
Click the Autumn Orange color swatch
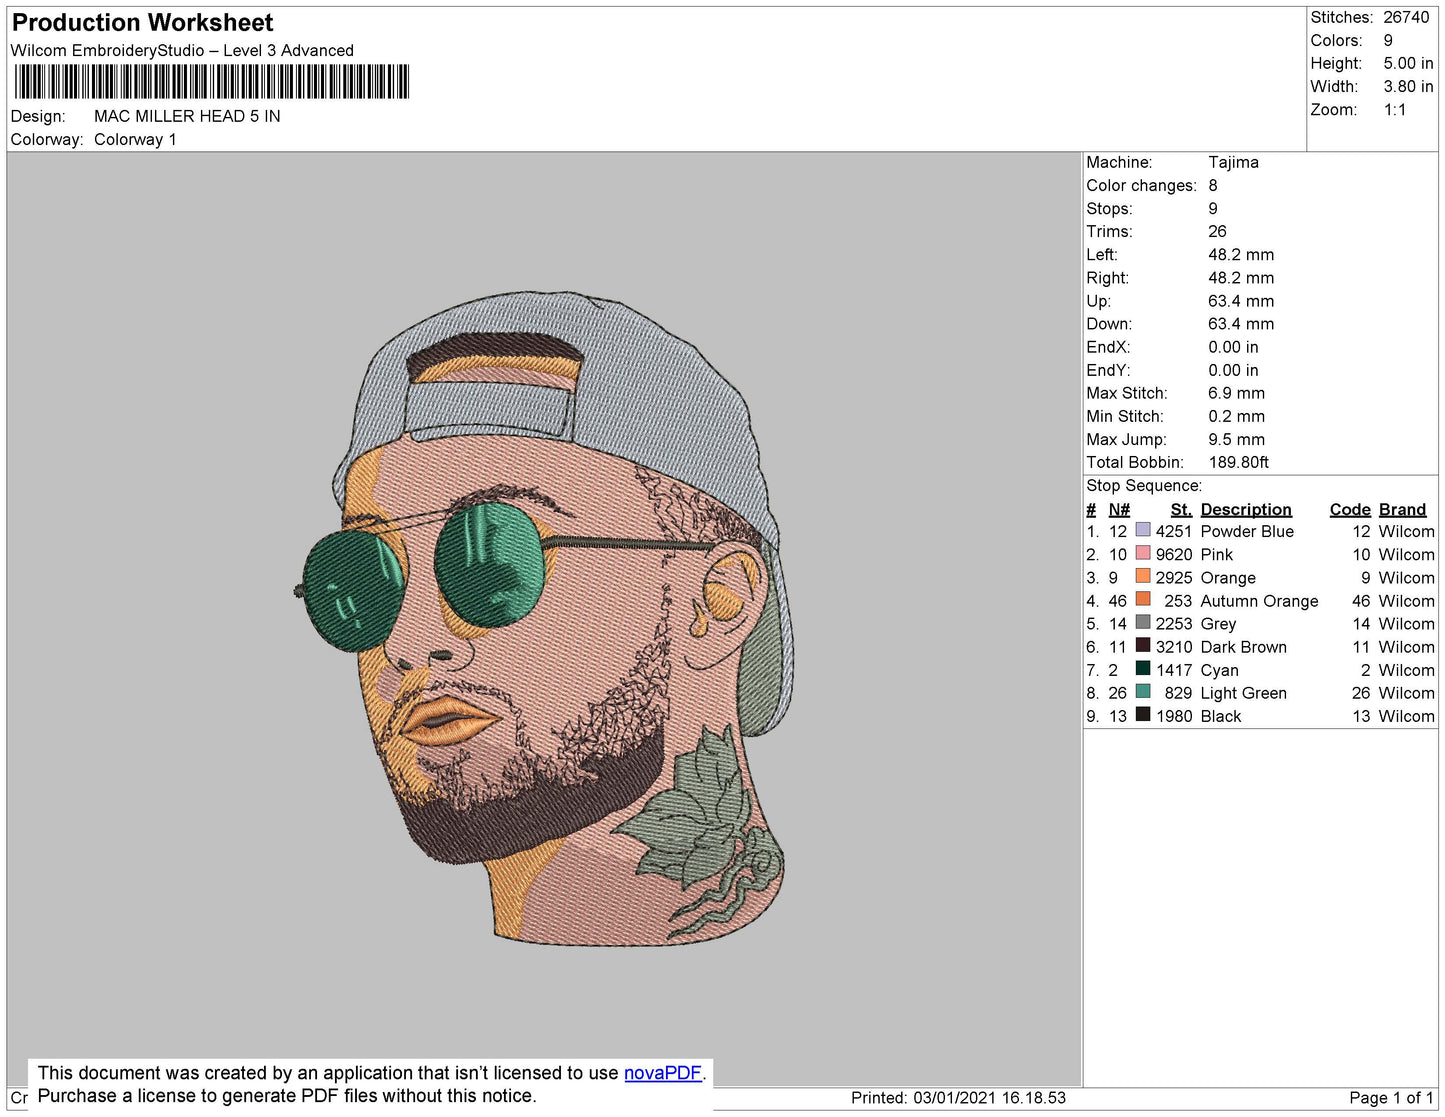[1143, 599]
